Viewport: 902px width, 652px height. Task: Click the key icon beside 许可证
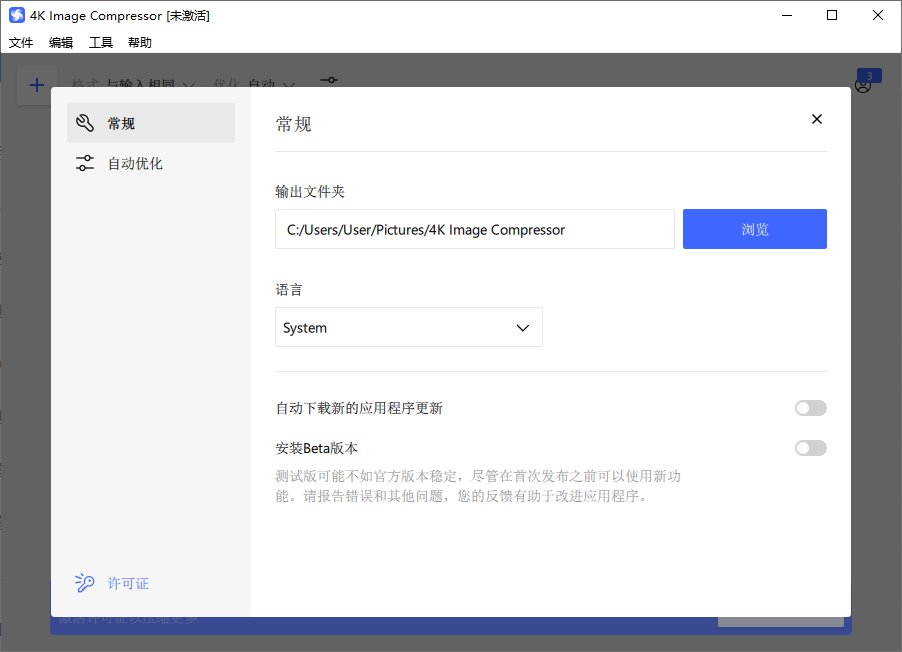85,583
